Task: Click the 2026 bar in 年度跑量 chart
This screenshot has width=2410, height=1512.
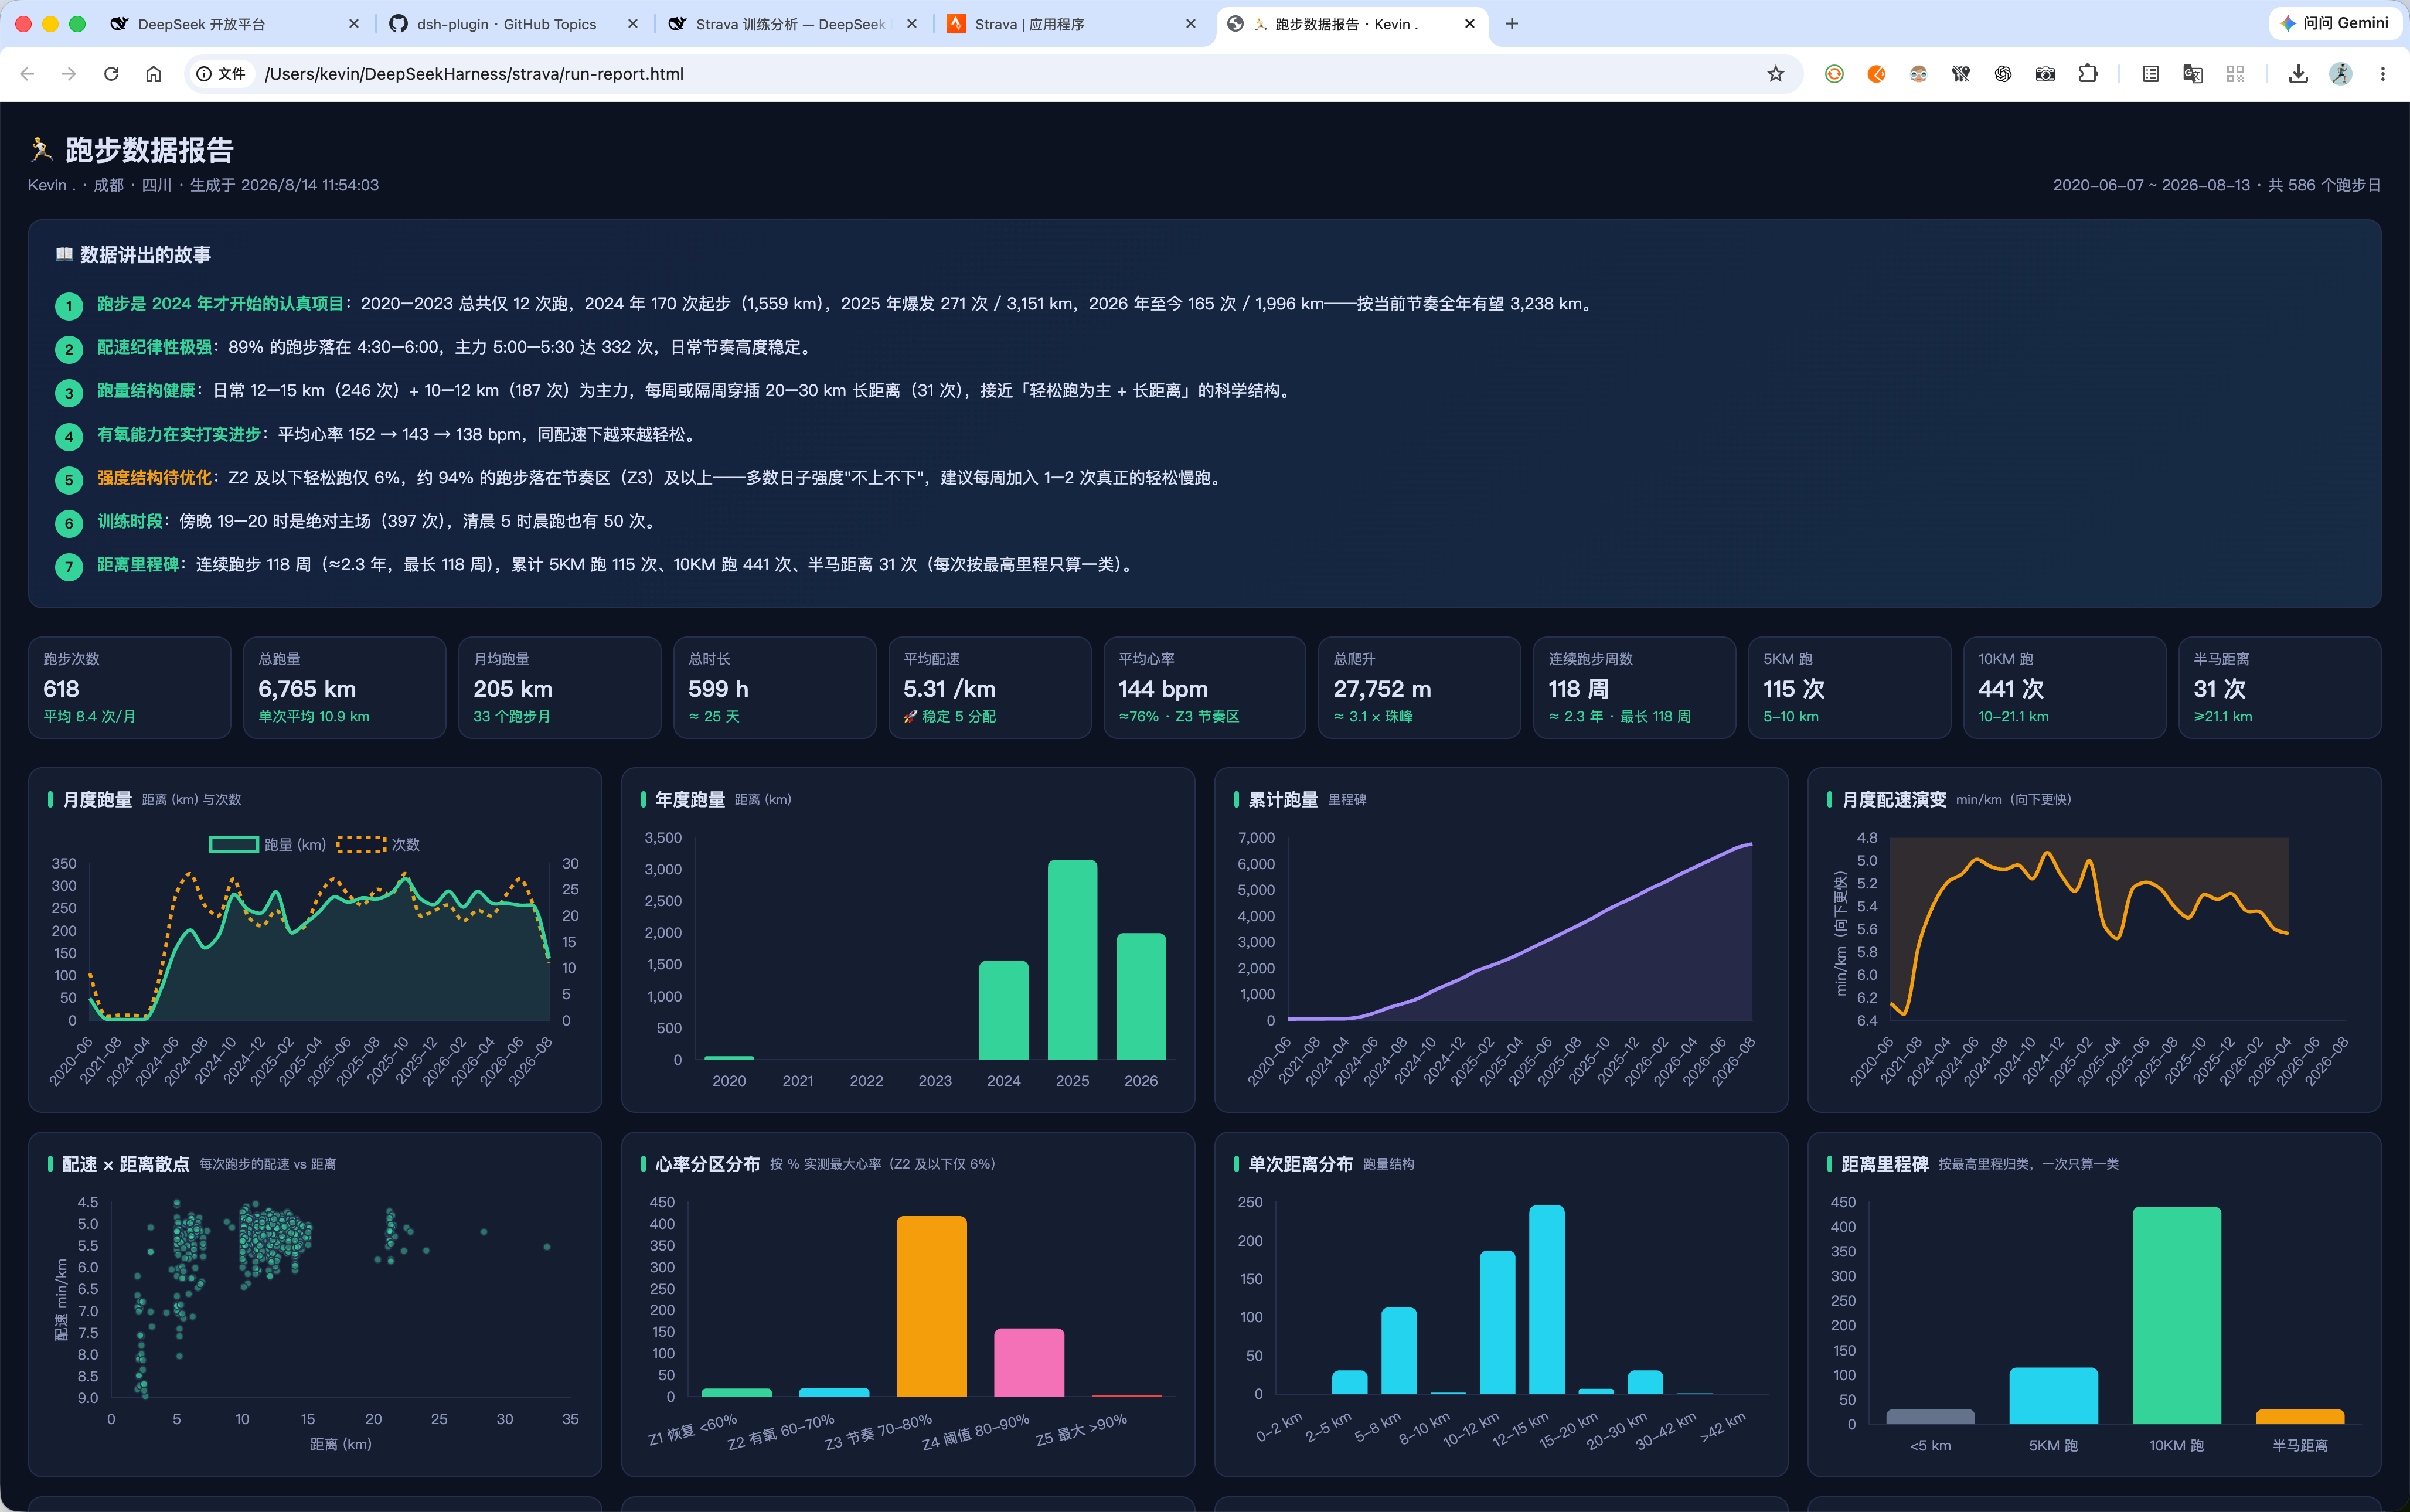Action: (x=1141, y=996)
